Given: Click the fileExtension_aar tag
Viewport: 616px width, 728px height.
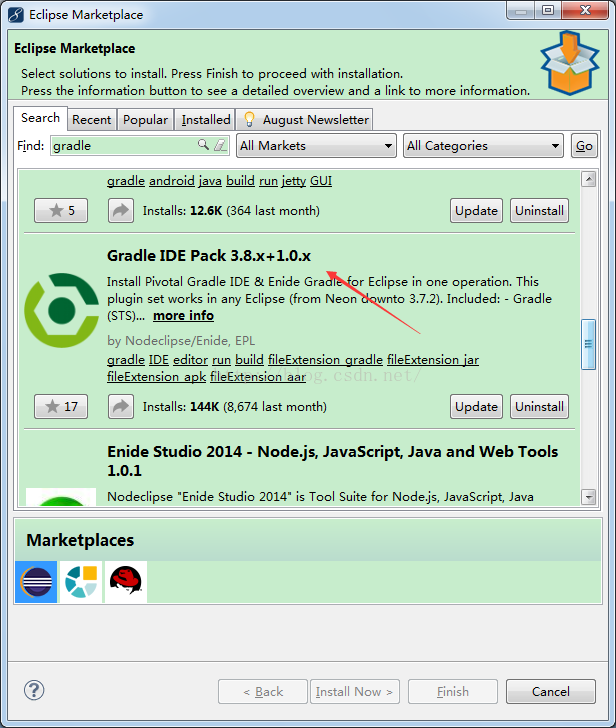Looking at the screenshot, I should click(x=258, y=377).
